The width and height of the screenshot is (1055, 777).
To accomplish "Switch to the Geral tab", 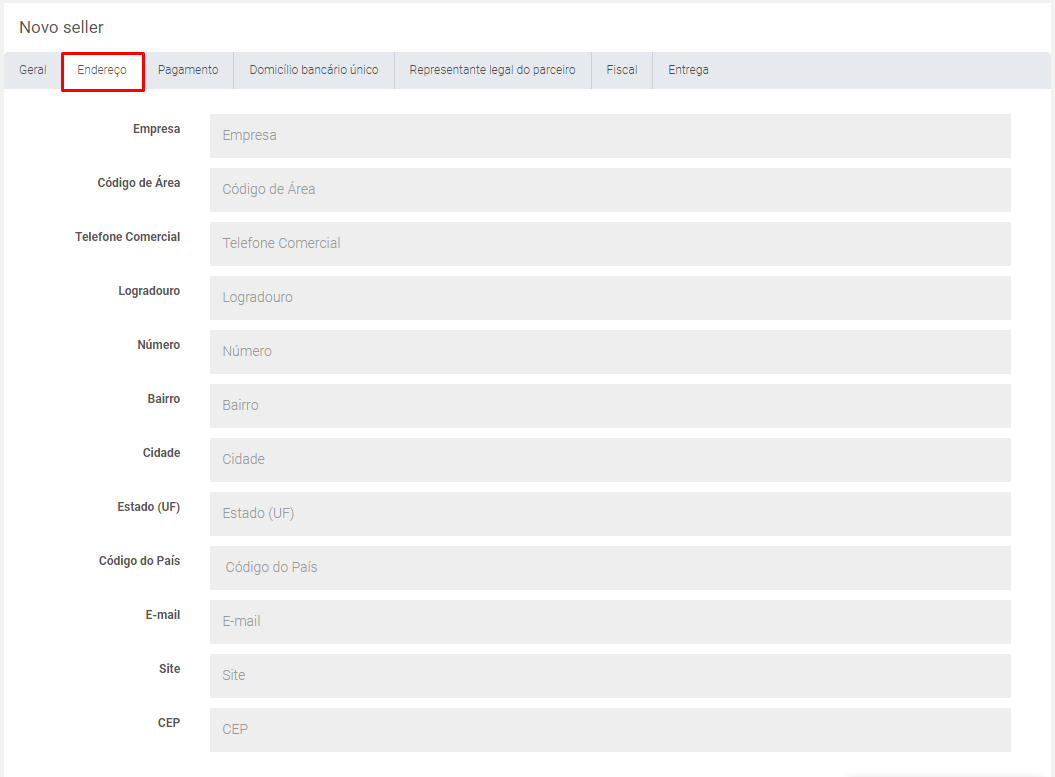I will 32,70.
